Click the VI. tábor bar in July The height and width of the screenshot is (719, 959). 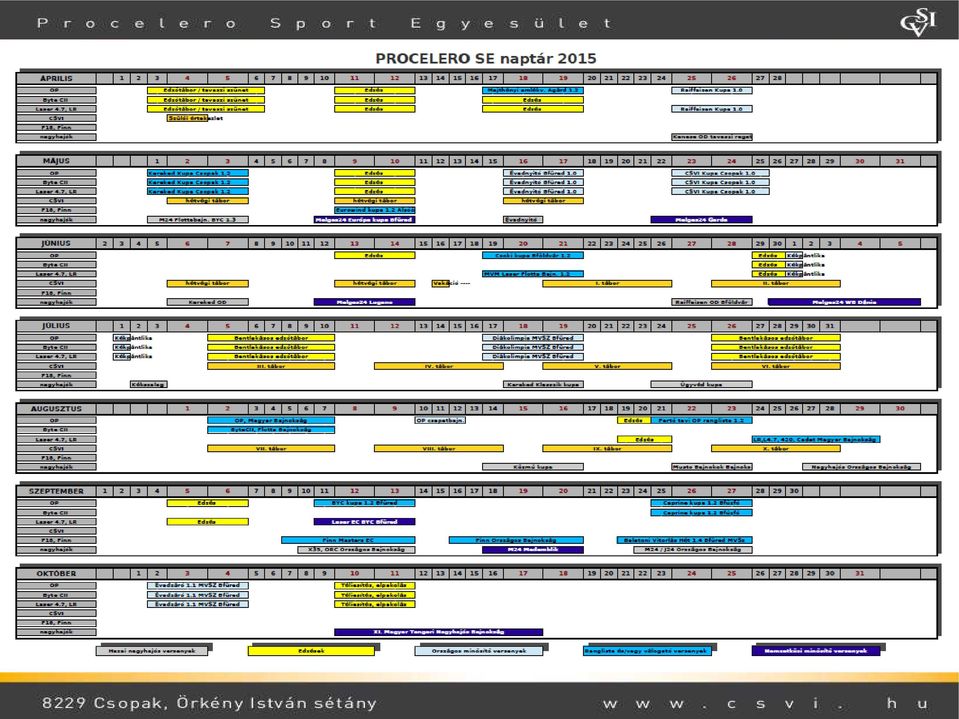[776, 366]
